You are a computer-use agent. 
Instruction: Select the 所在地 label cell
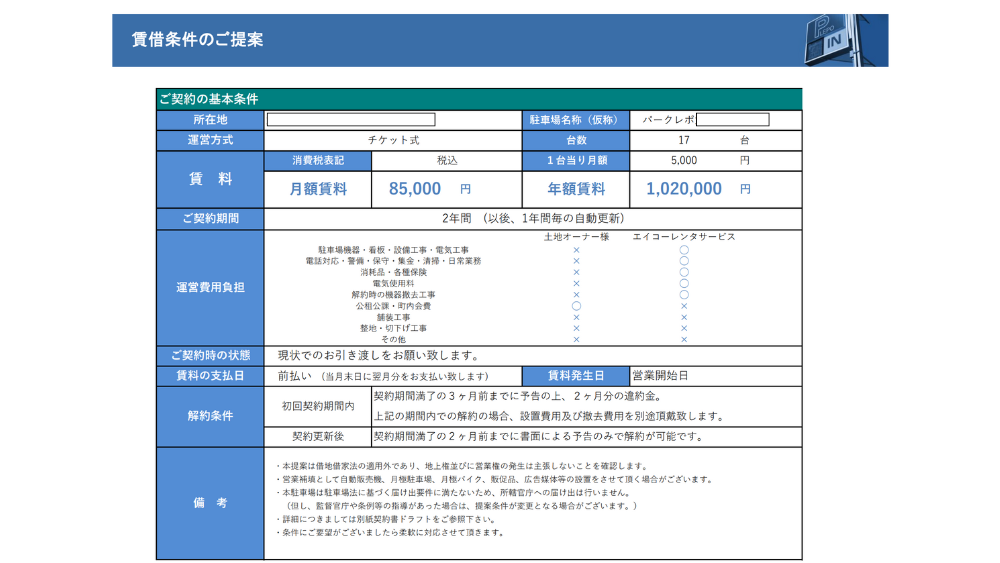coord(210,120)
